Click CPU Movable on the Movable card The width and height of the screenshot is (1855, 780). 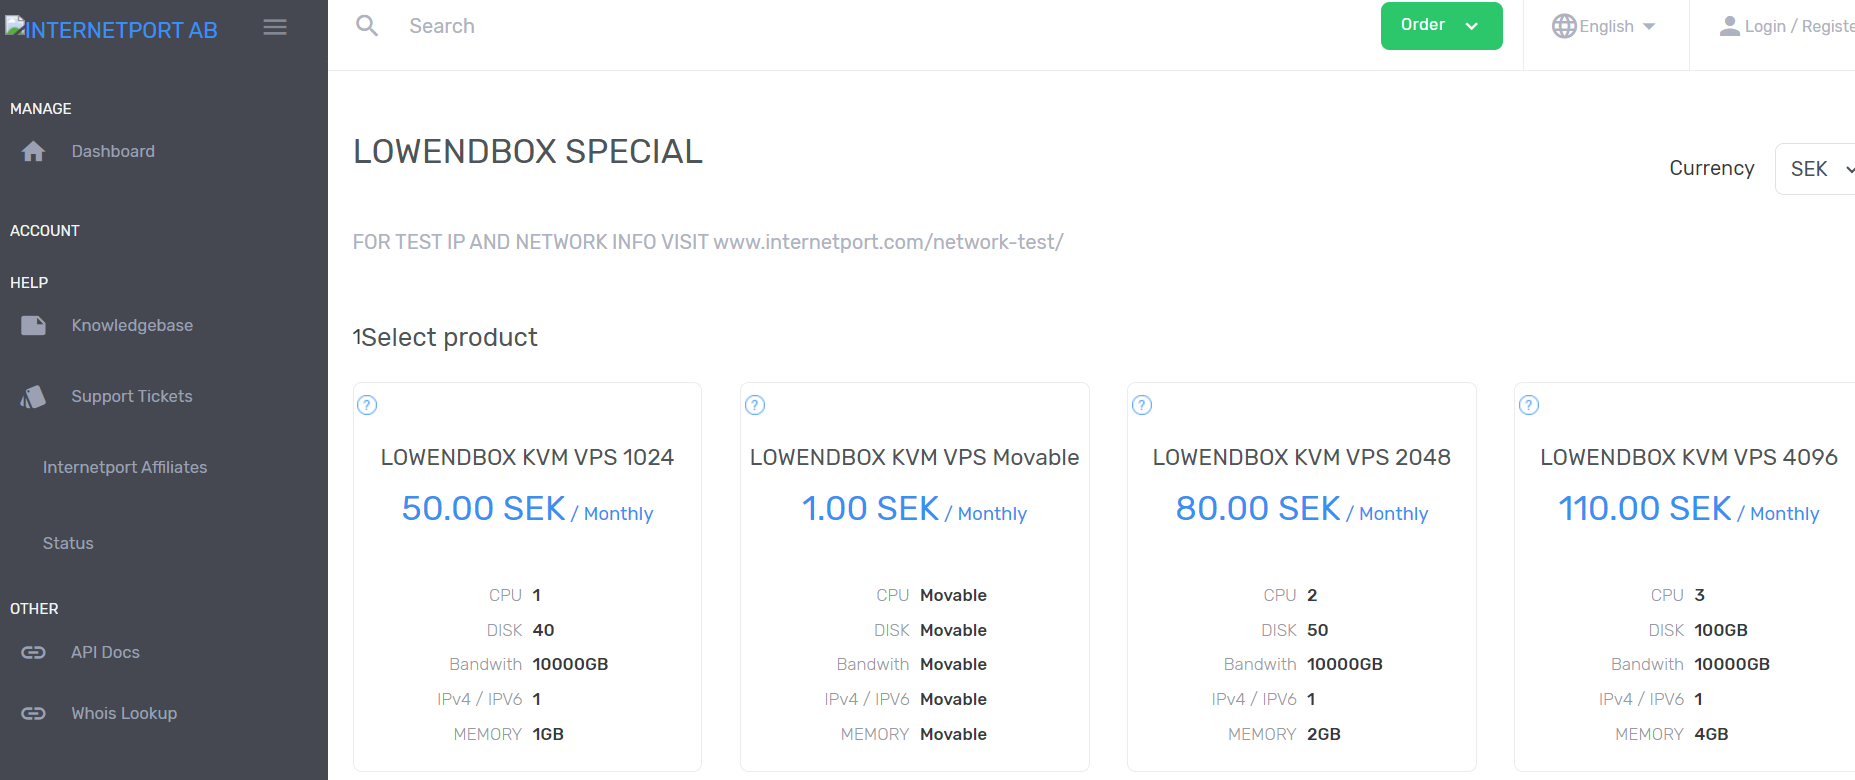click(x=932, y=595)
